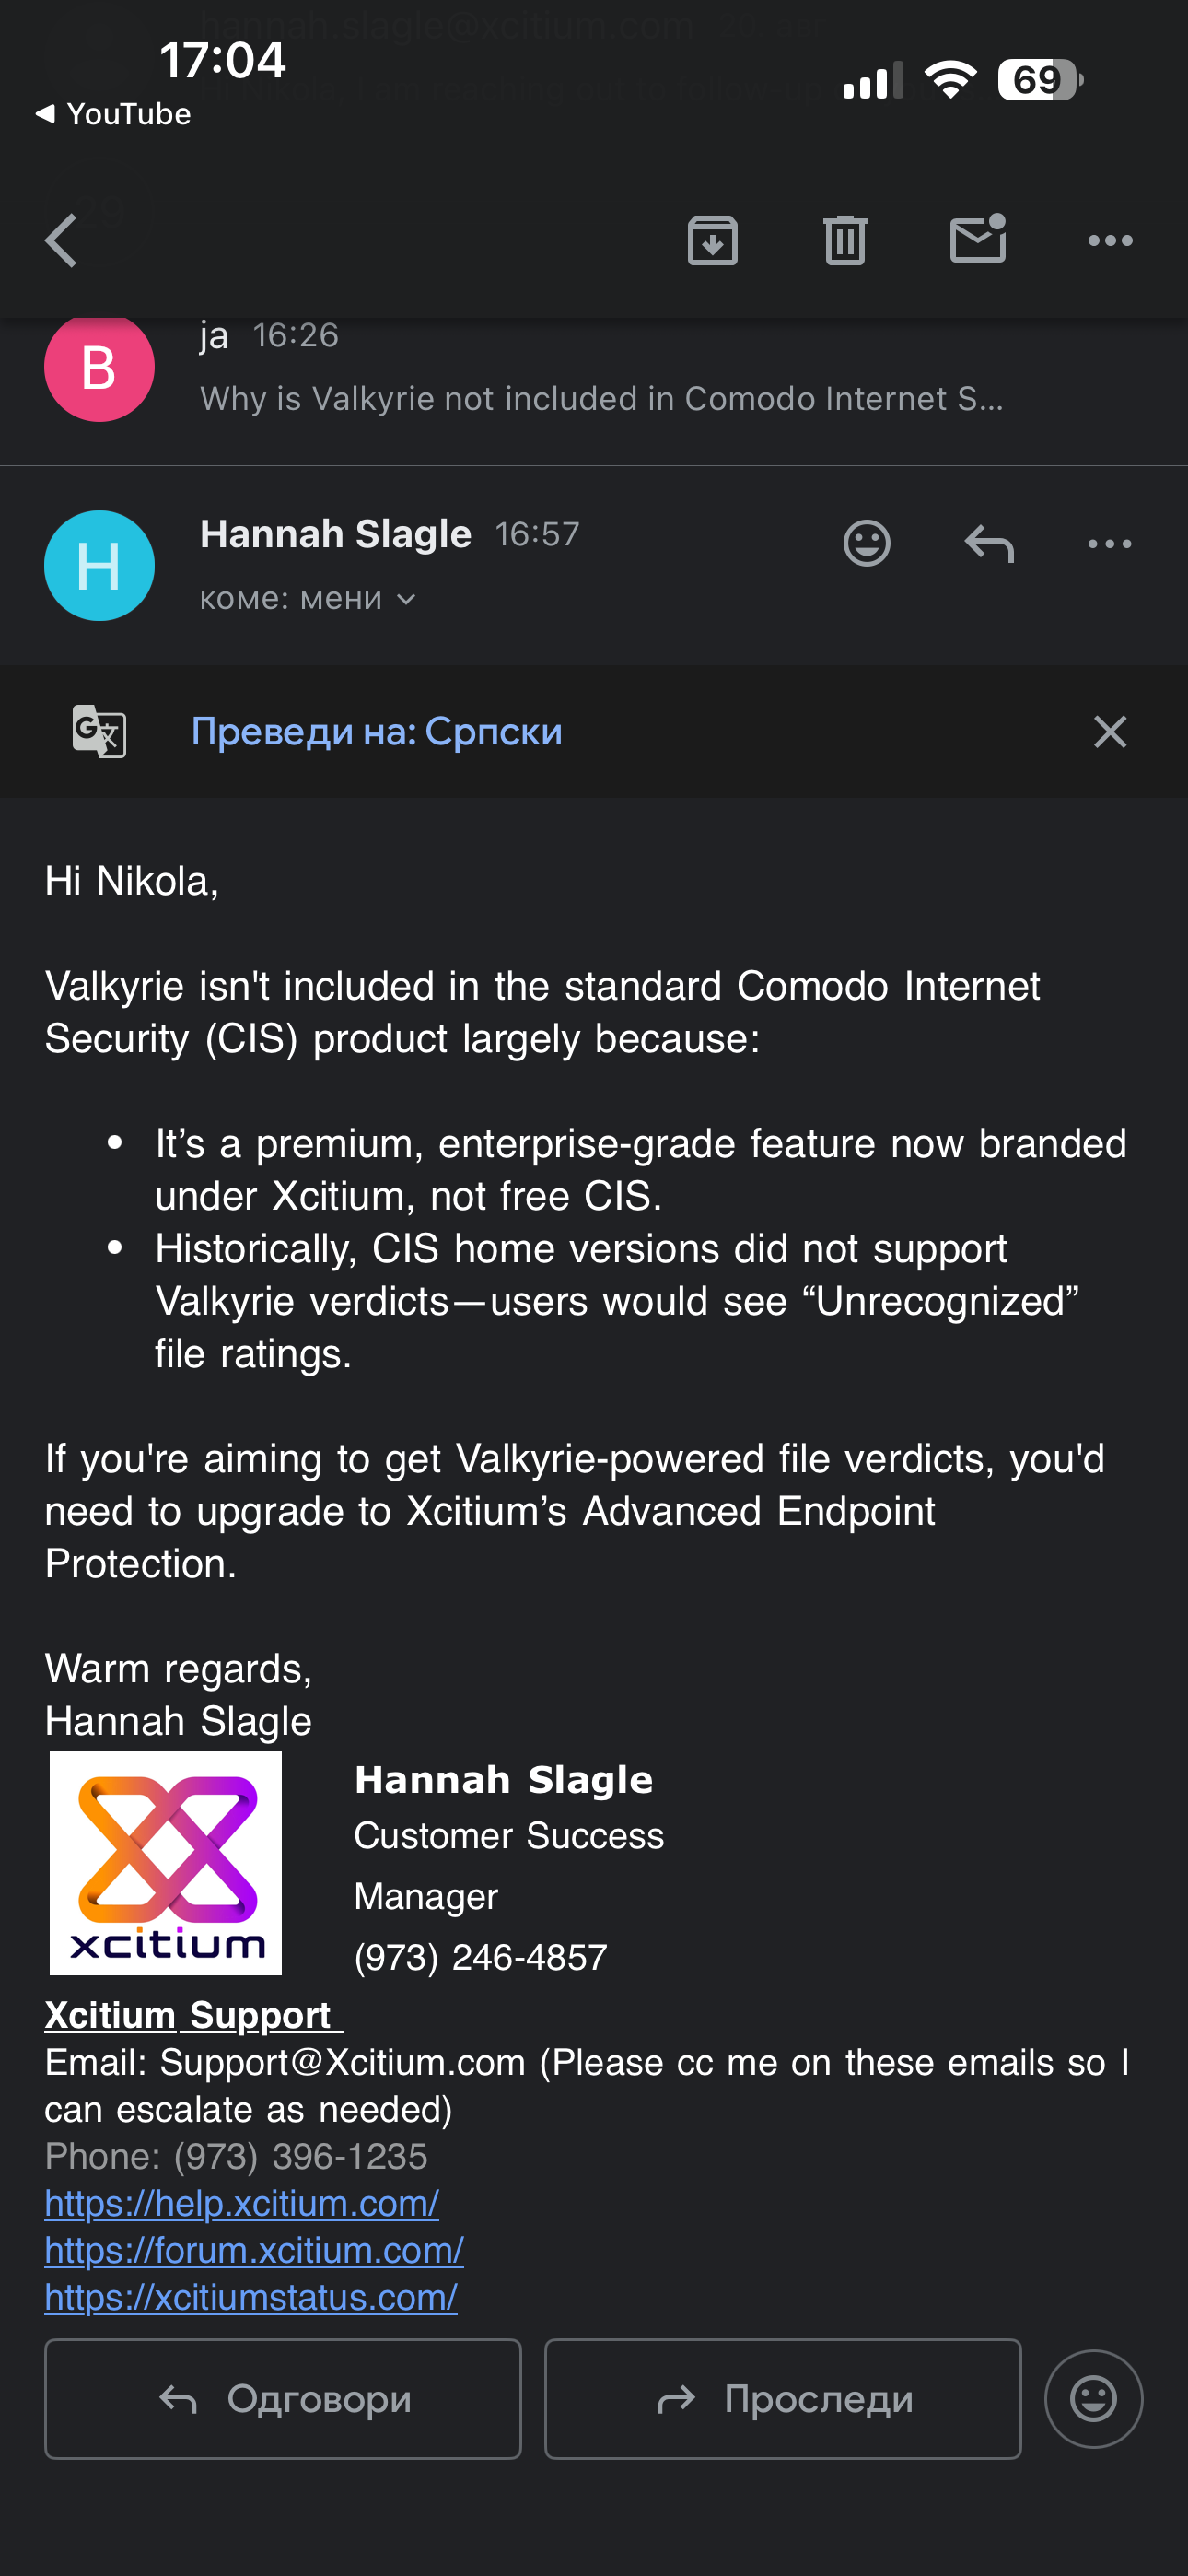Open more options for Hannah's message

pyautogui.click(x=1109, y=544)
